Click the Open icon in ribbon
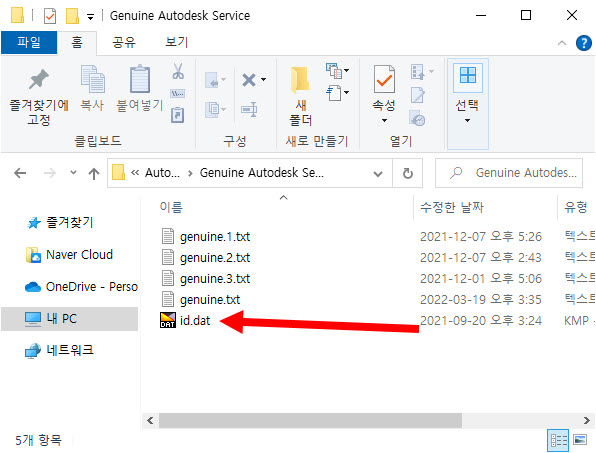 (418, 71)
